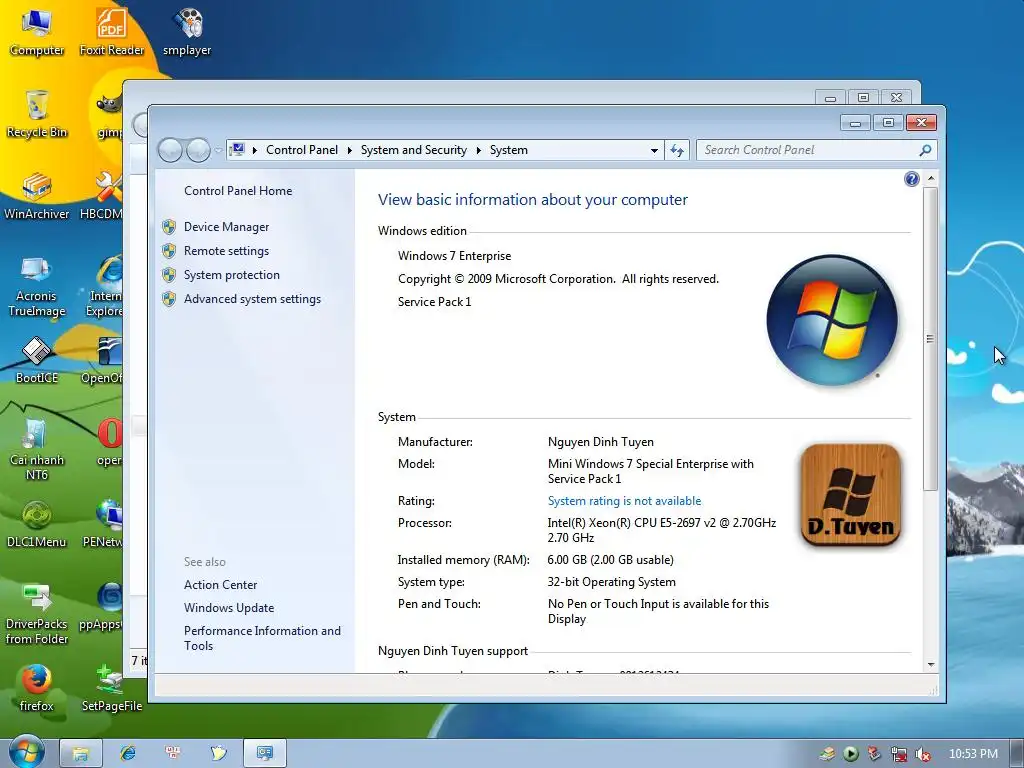Select the Recycle Bin icon
The image size is (1024, 768).
(x=37, y=114)
